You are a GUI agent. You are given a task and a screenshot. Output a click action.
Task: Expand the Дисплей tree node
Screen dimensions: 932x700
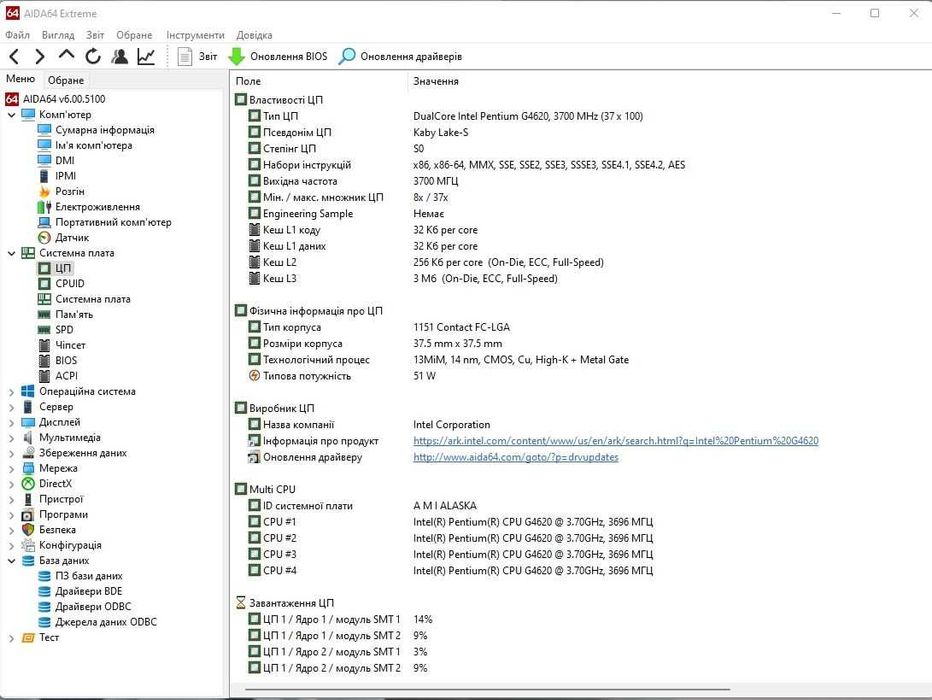(x=11, y=422)
